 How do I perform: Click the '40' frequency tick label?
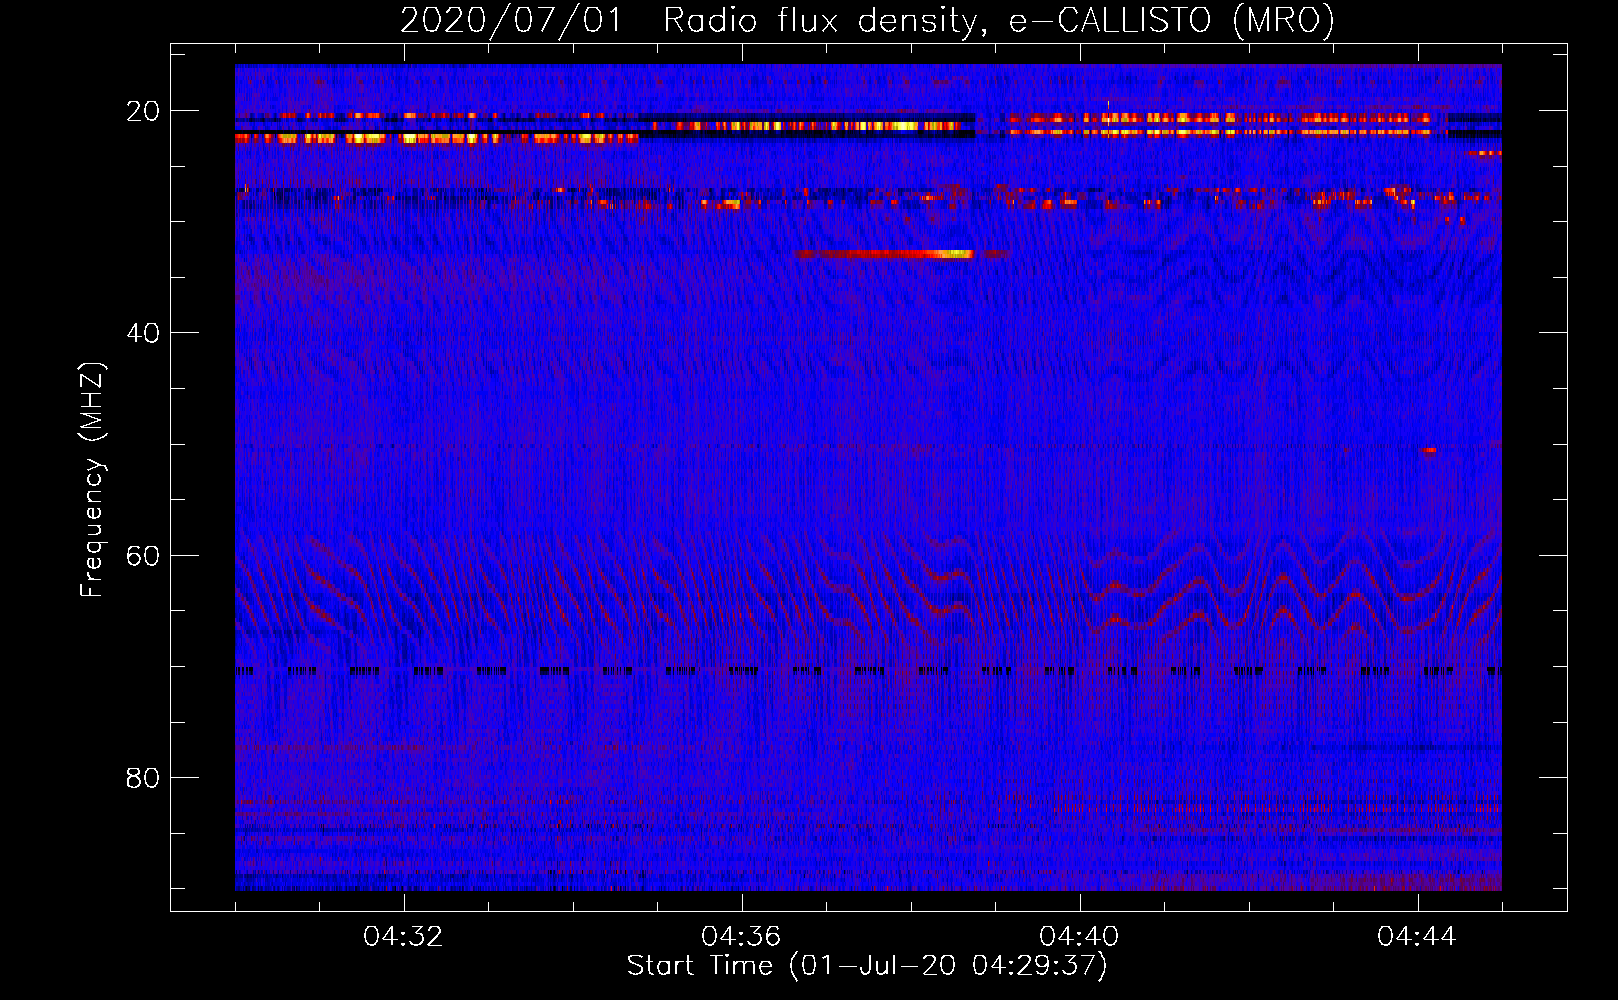143,333
